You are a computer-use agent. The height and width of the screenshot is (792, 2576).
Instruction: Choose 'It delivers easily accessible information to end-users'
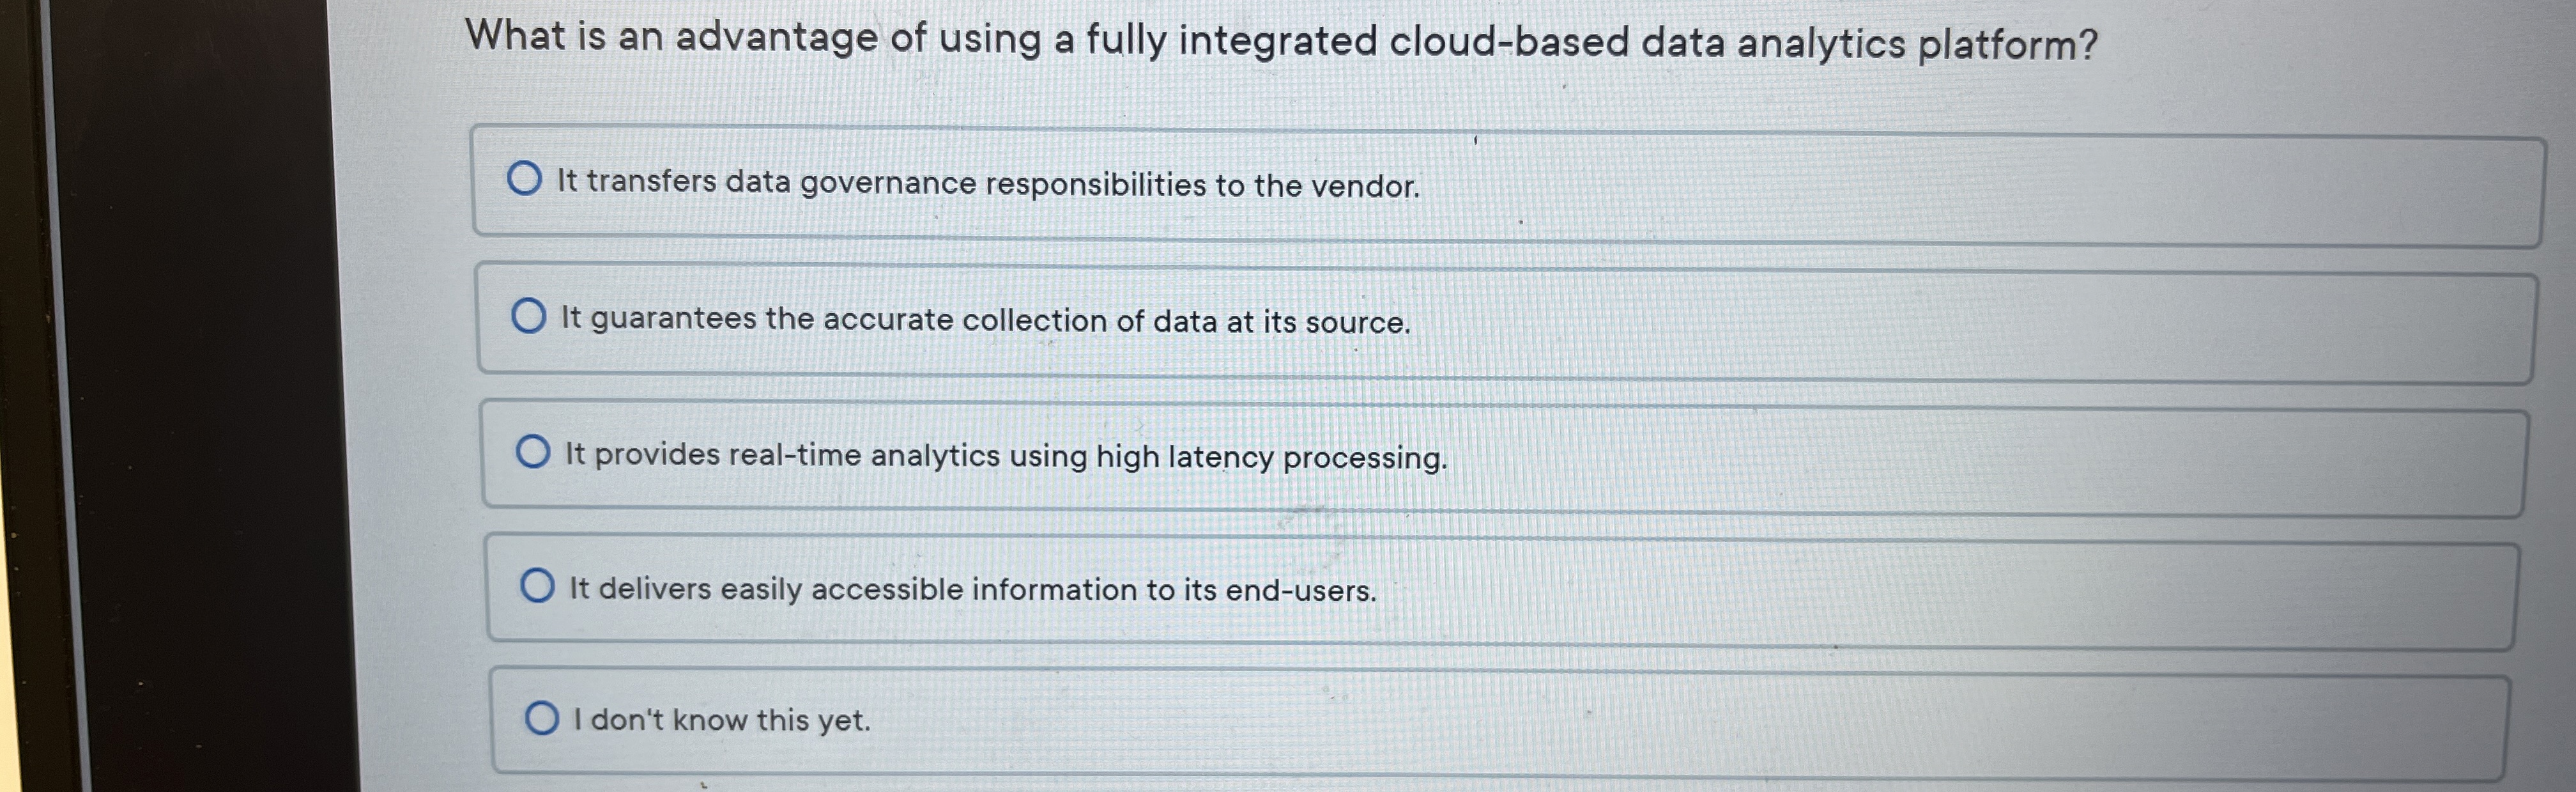tap(972, 589)
